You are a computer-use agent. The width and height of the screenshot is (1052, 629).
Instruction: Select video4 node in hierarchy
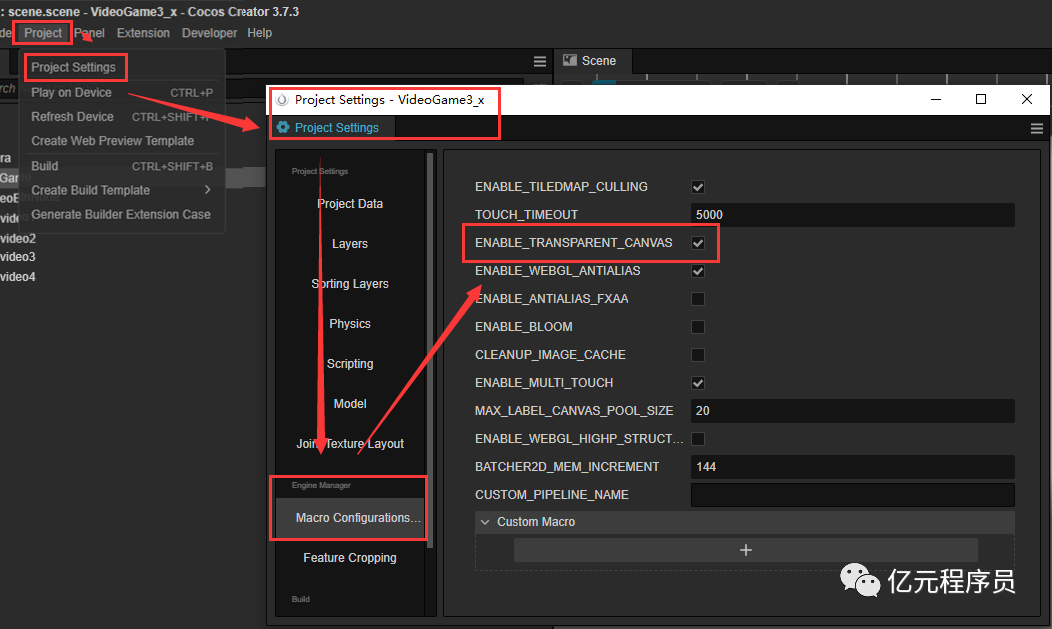click(18, 276)
